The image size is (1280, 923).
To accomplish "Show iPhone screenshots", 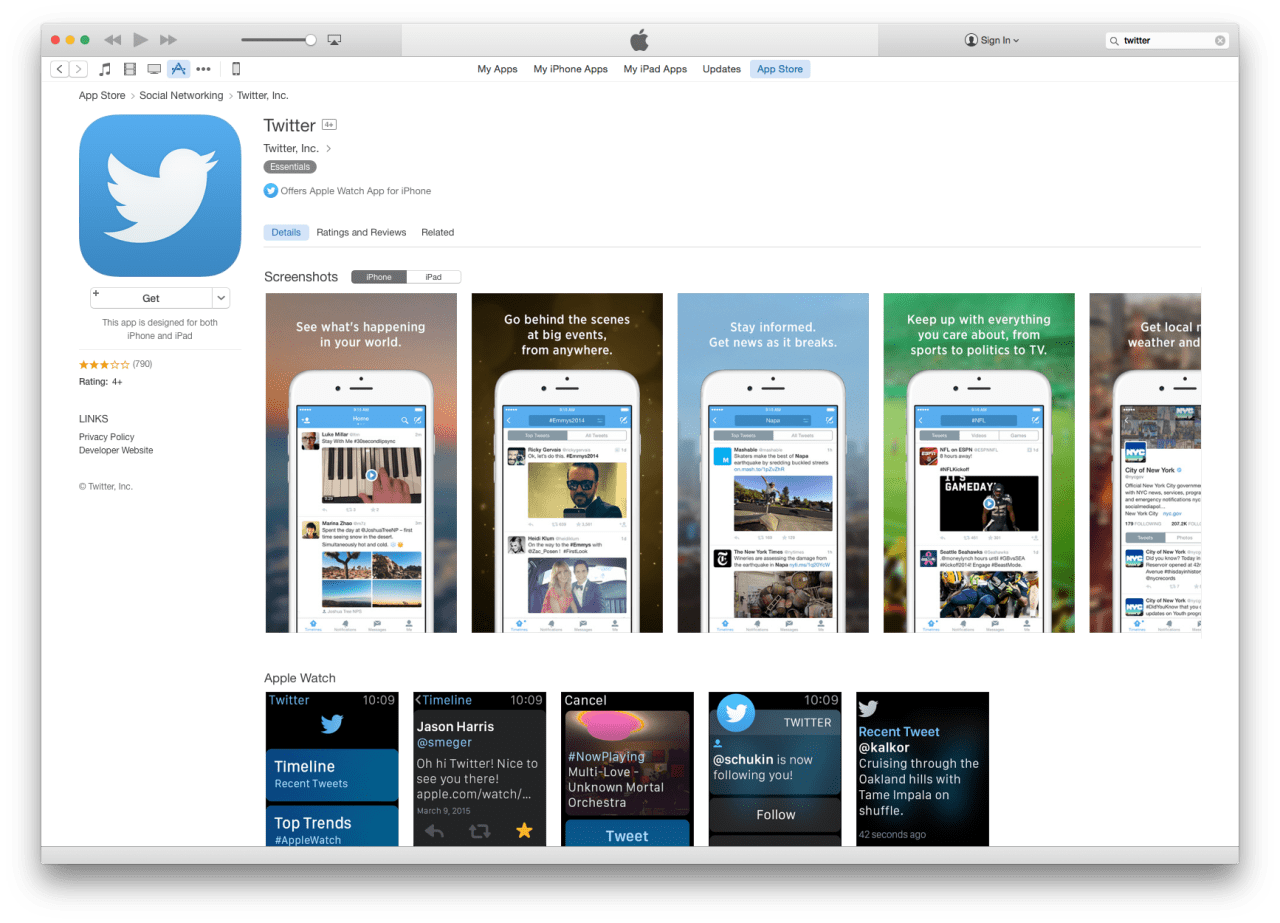I will [x=379, y=277].
